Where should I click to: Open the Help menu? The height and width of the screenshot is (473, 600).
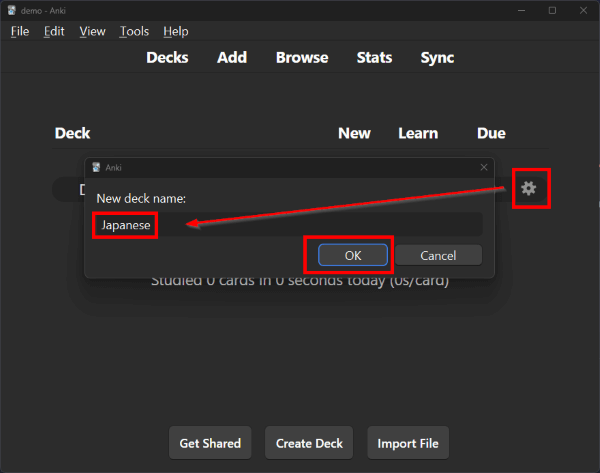[x=176, y=31]
